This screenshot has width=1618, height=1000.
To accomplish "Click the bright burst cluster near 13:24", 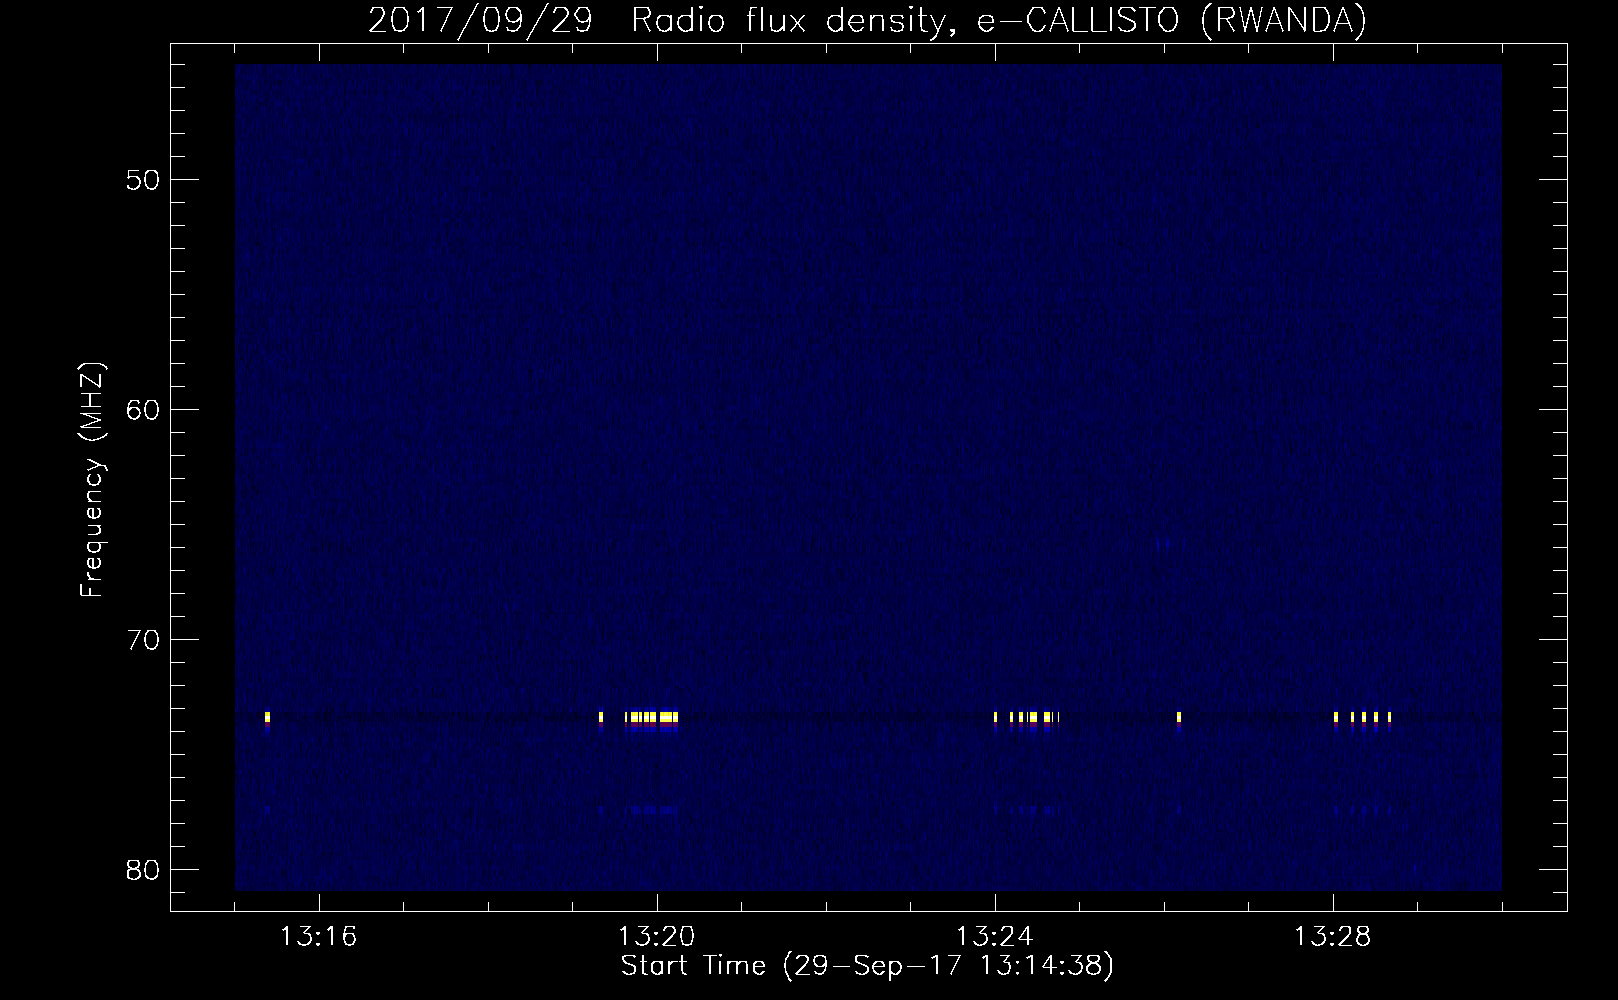I will (1027, 719).
